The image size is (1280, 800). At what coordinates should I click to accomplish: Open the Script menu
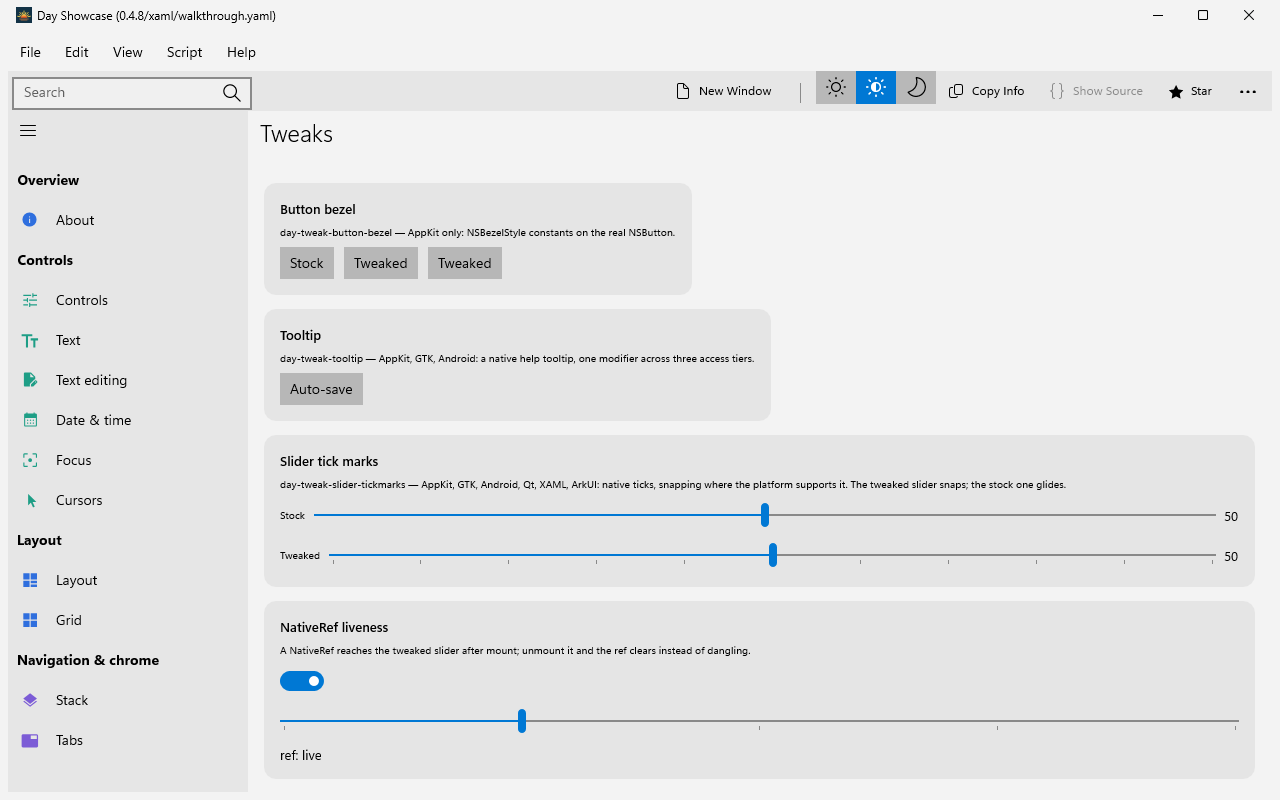pos(185,52)
